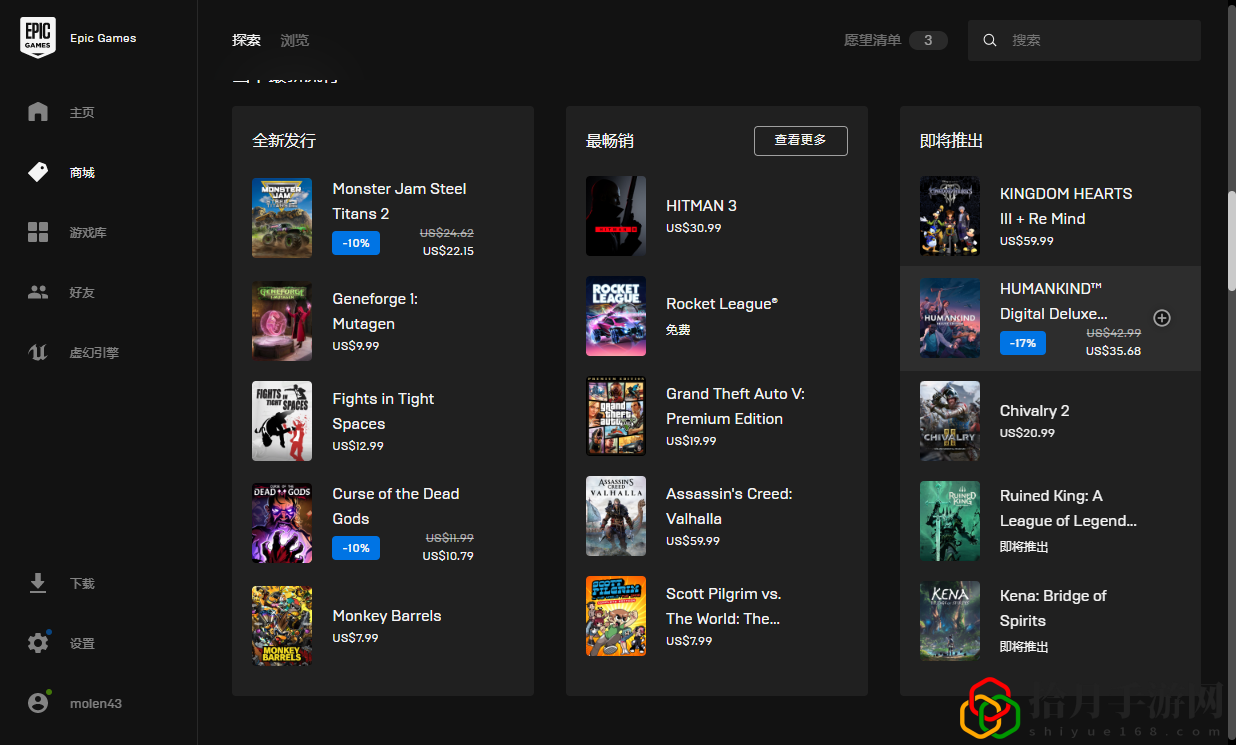The height and width of the screenshot is (745, 1236).
Task: Click the Monkey Barrels cover thumbnail
Action: (x=282, y=625)
